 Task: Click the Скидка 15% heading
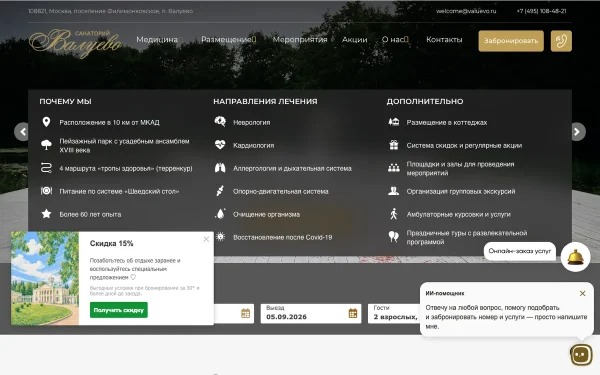click(x=112, y=243)
